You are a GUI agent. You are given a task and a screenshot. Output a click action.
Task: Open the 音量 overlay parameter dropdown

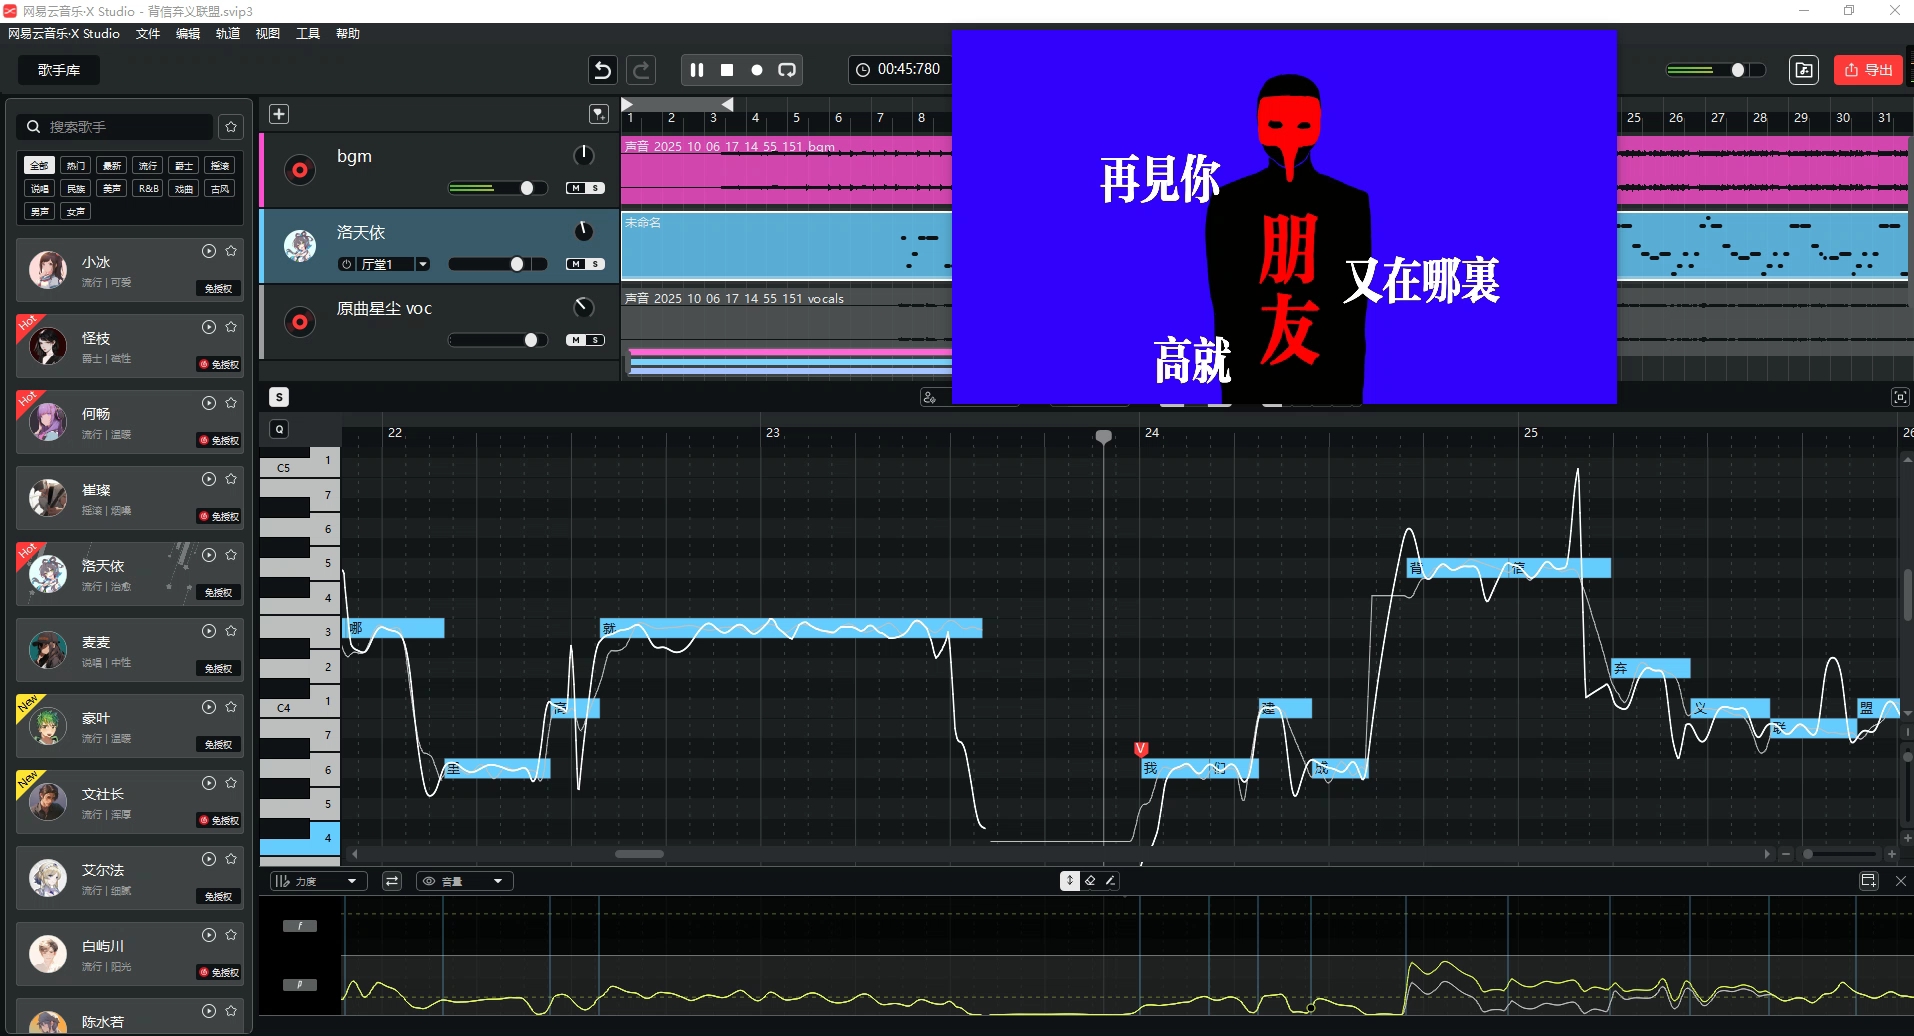coord(465,881)
